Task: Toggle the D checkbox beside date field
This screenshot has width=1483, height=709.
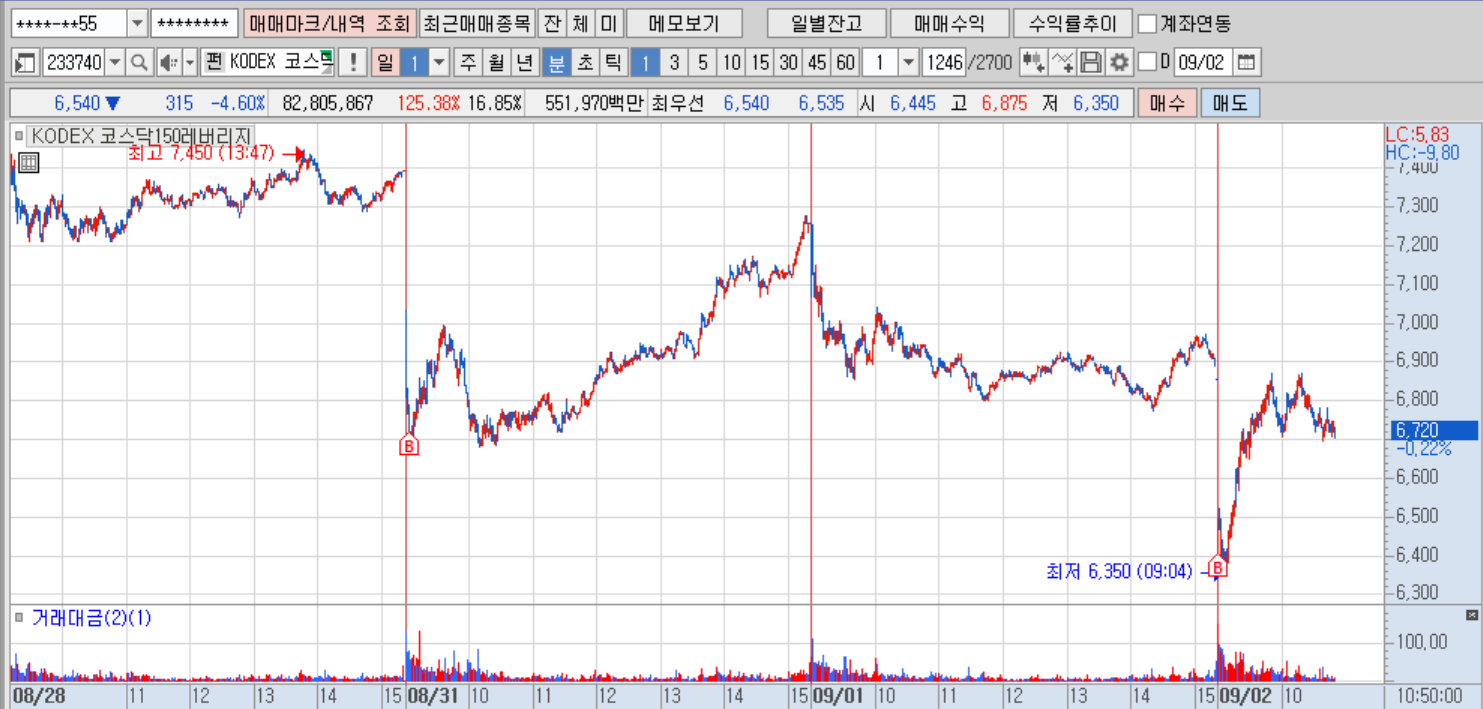Action: [x=1147, y=62]
